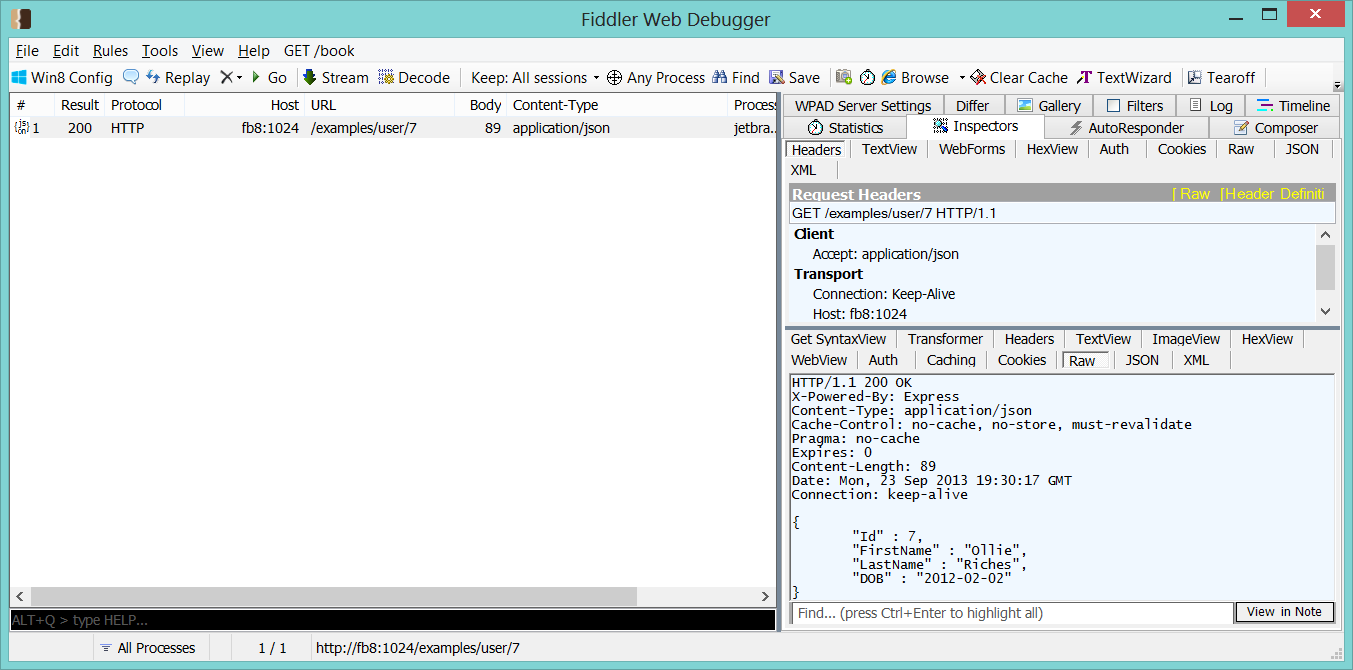1353x670 pixels.
Task: Select the response Caching tab
Action: (951, 360)
